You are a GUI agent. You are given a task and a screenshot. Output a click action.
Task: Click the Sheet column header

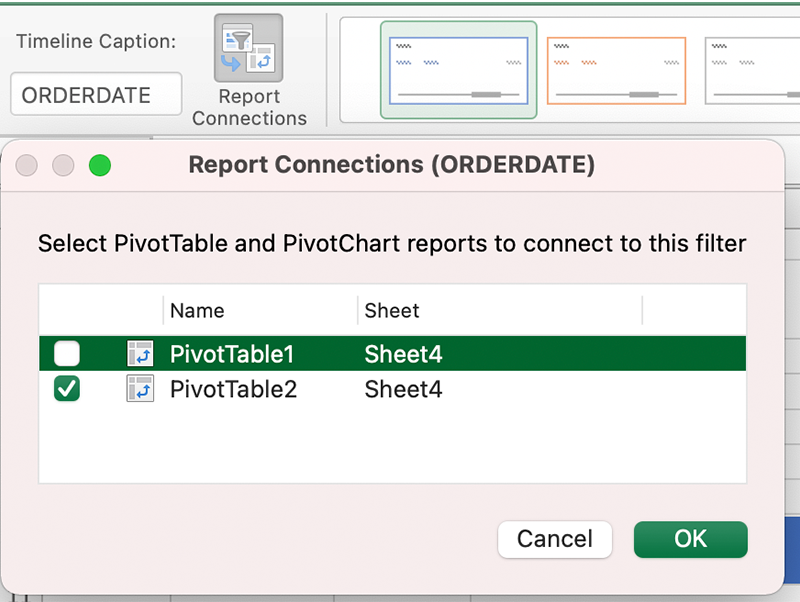tap(392, 311)
